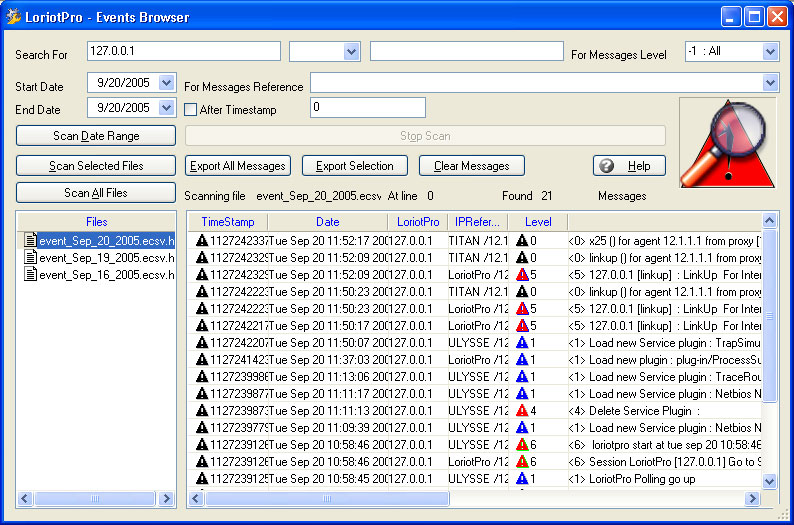Click red level 5 icon in 11:50:17 row
Image resolution: width=794 pixels, height=525 pixels.
(522, 326)
